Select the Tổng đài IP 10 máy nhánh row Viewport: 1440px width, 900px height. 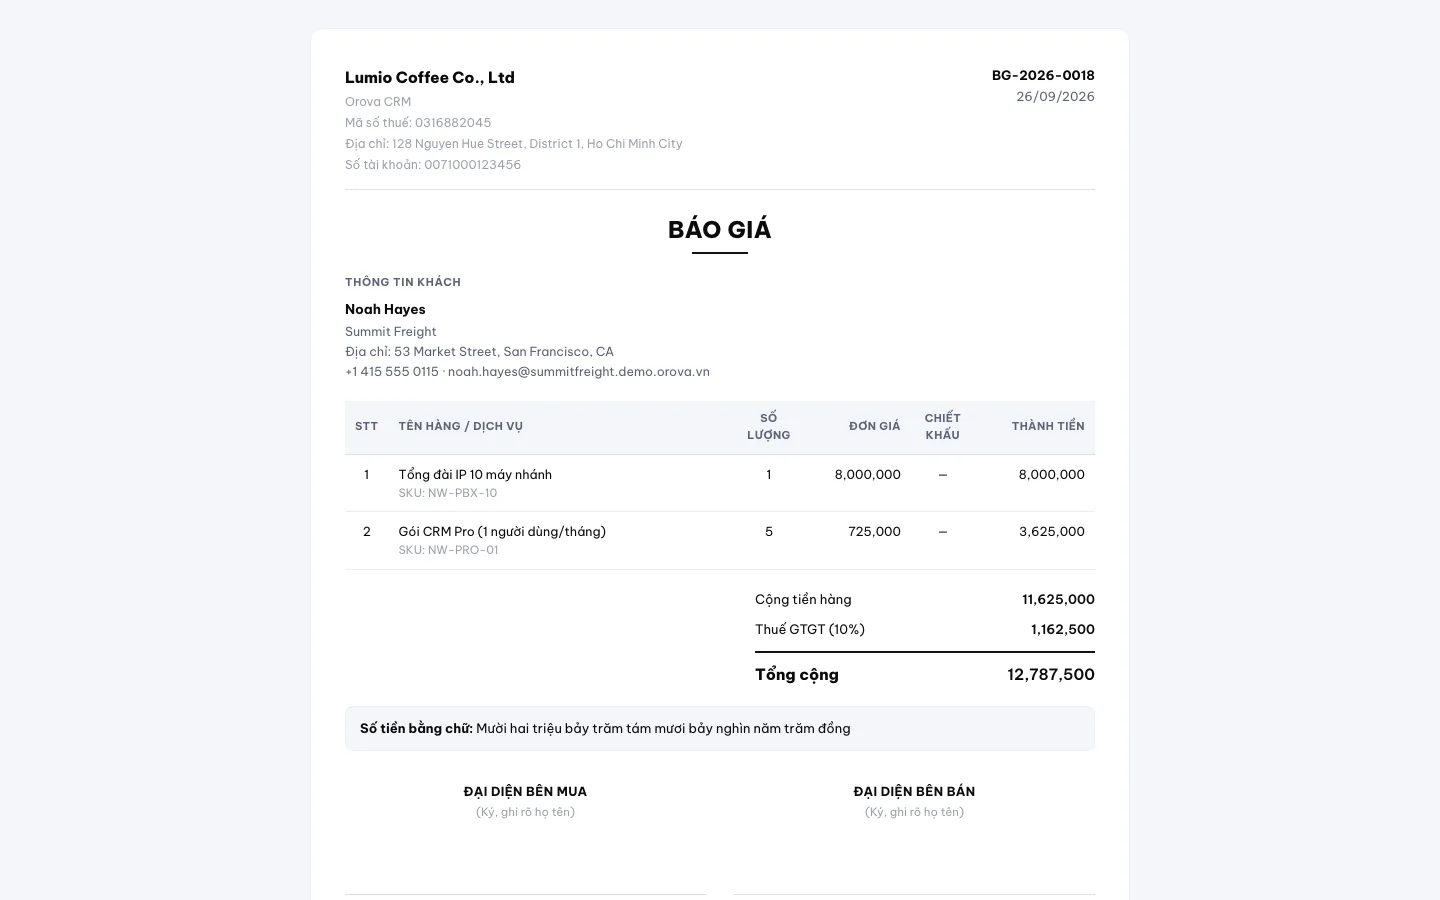click(720, 483)
